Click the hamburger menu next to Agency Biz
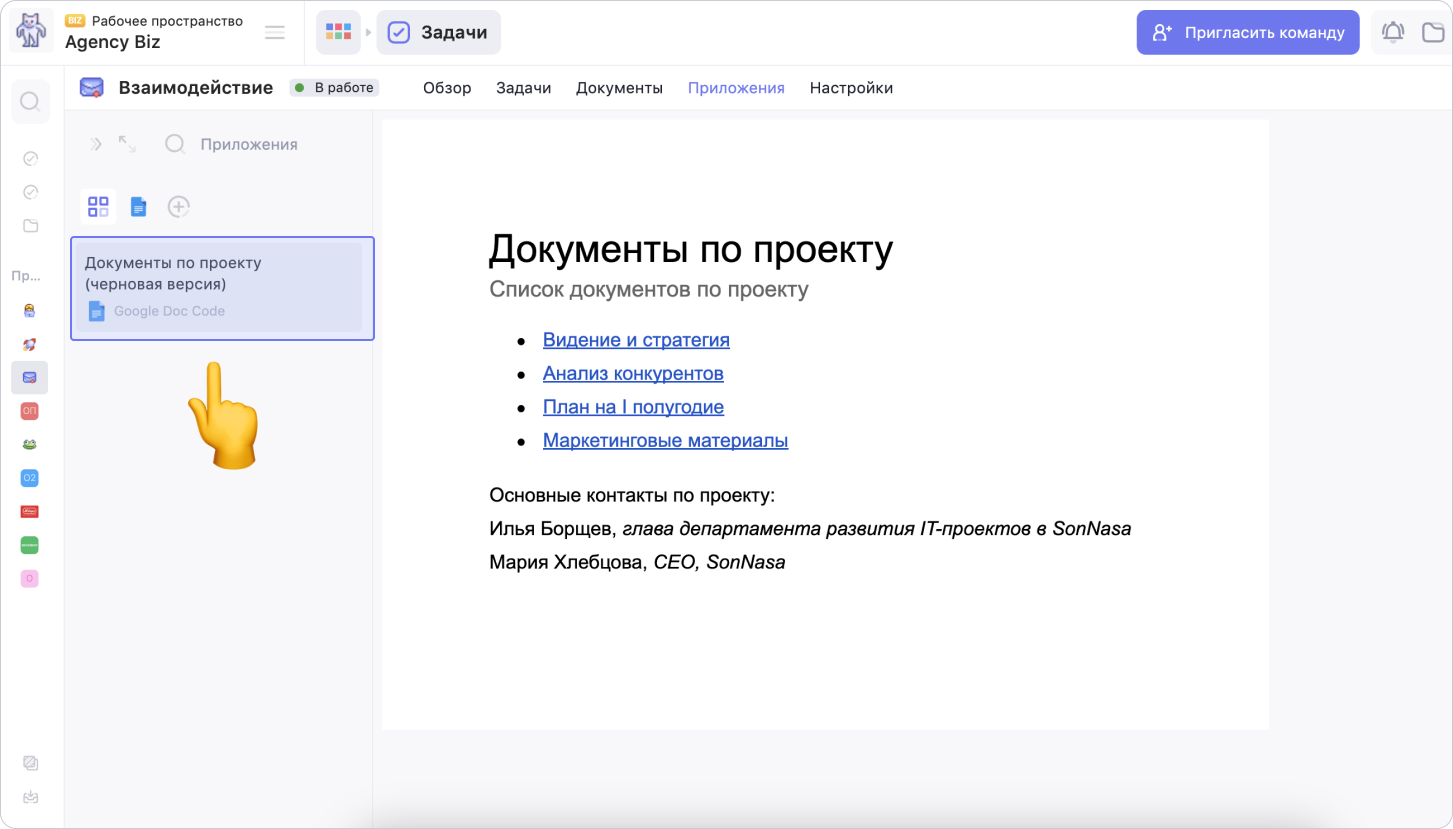 point(275,33)
